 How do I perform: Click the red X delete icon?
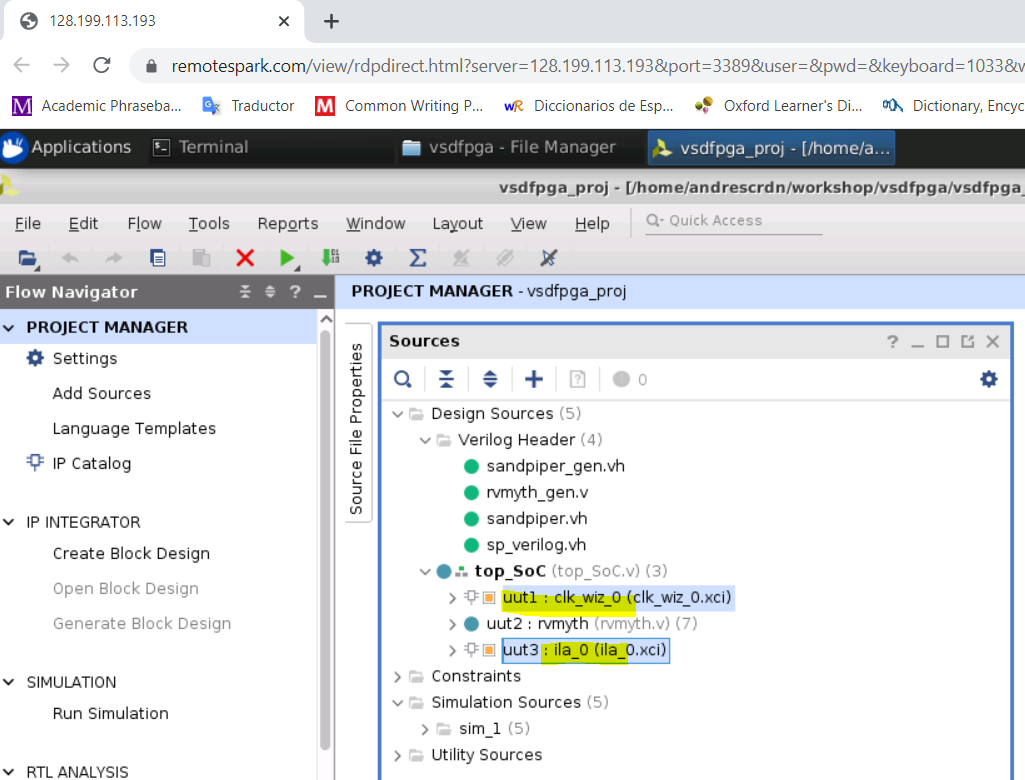(245, 258)
